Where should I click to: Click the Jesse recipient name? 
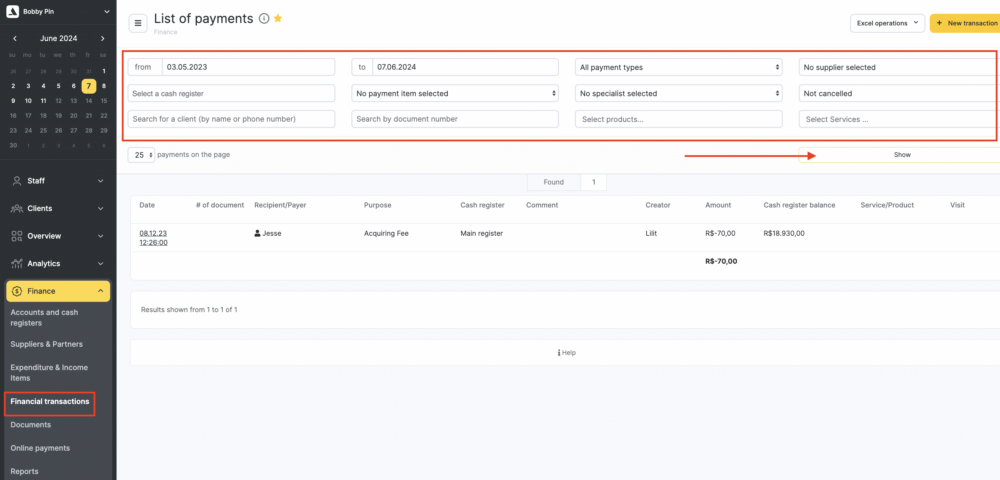pyautogui.click(x=272, y=233)
